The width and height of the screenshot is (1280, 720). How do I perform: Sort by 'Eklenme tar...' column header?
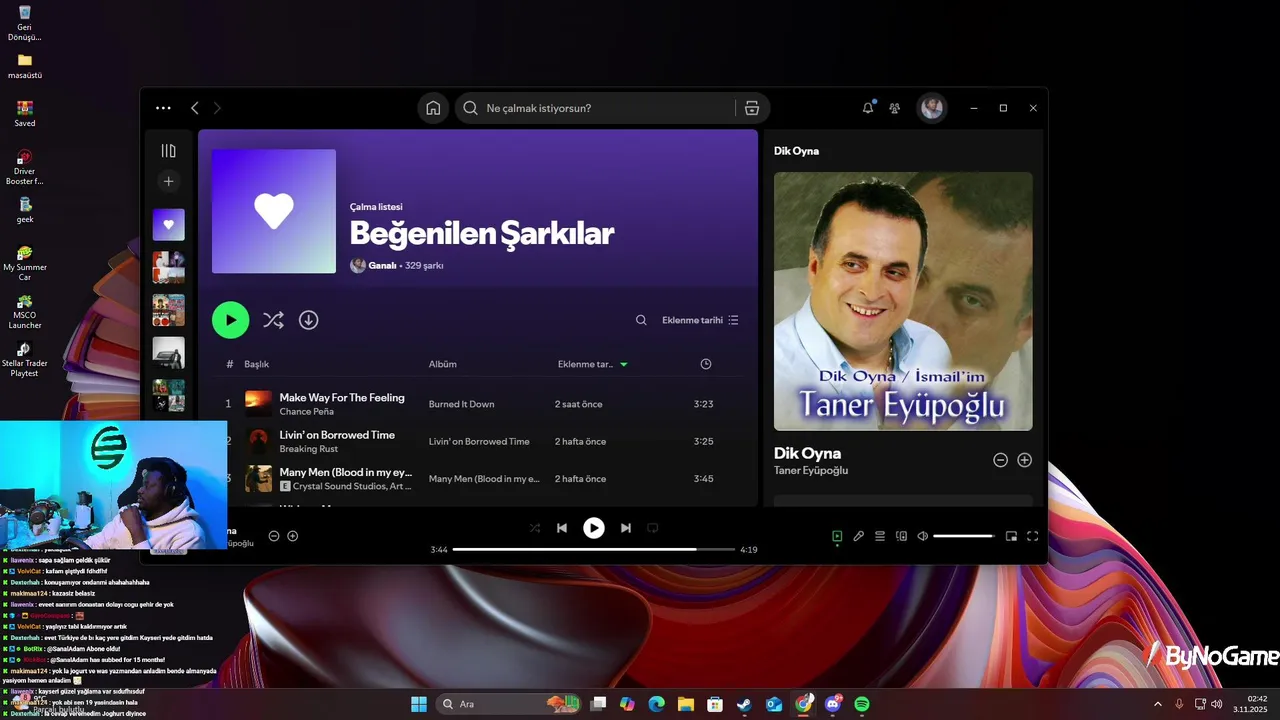(592, 364)
